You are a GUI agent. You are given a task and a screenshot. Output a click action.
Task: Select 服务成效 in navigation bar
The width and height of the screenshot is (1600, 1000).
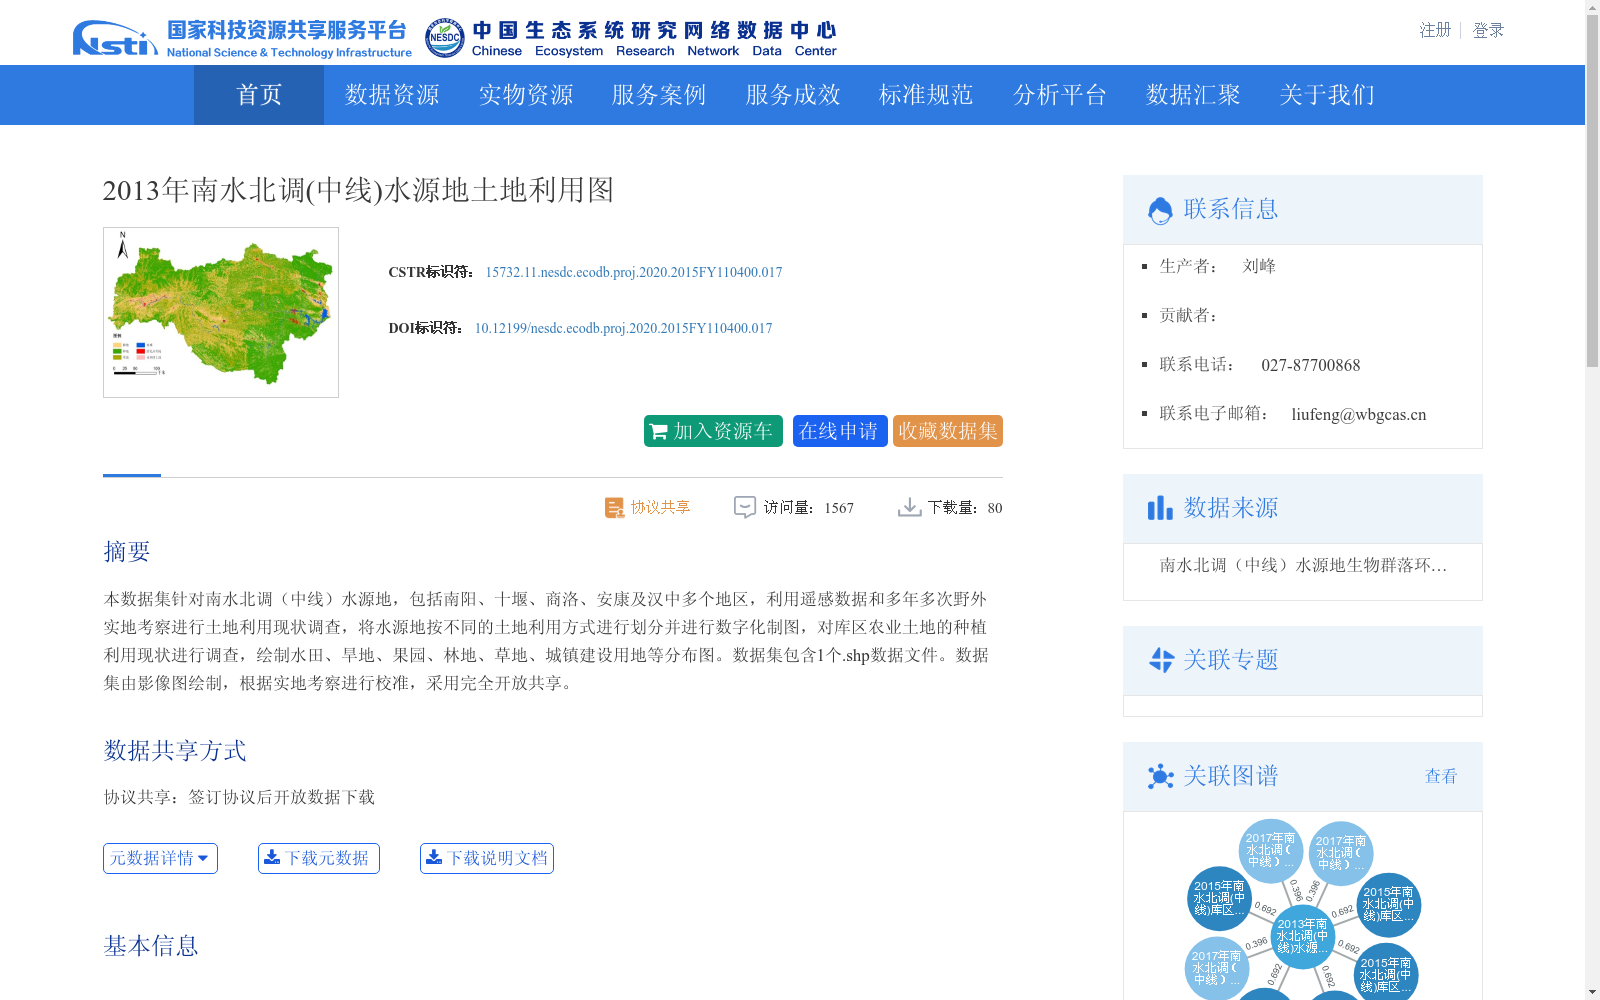pyautogui.click(x=793, y=95)
